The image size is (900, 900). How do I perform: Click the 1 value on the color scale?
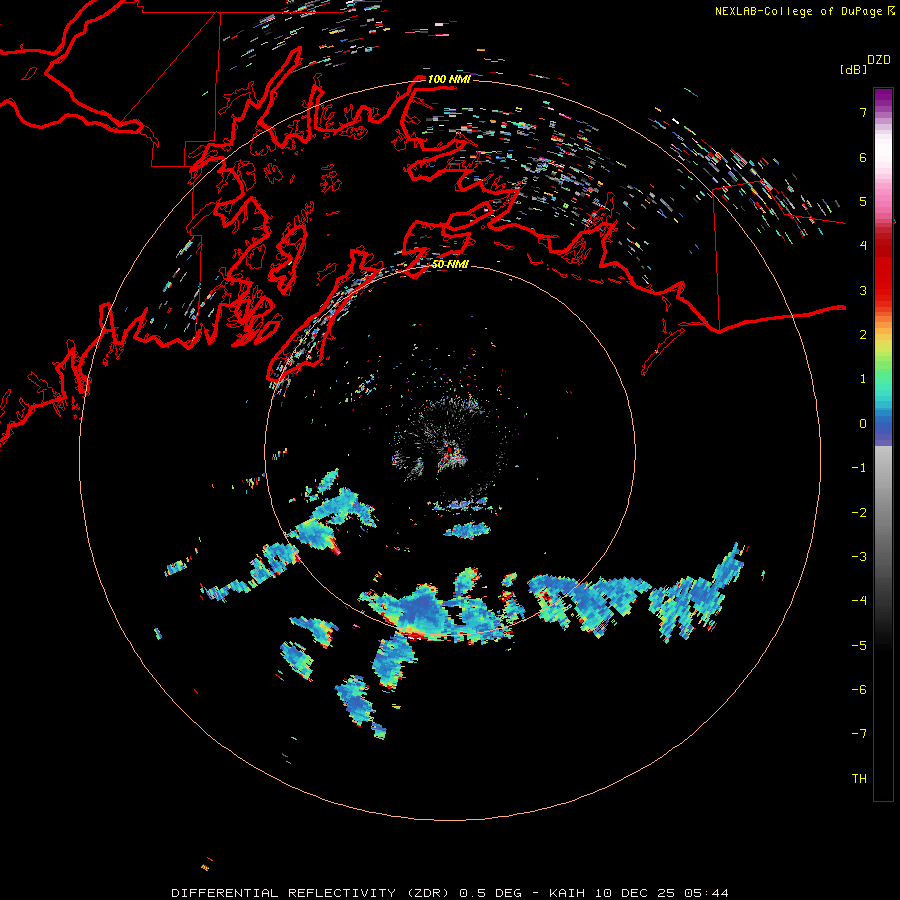click(863, 379)
